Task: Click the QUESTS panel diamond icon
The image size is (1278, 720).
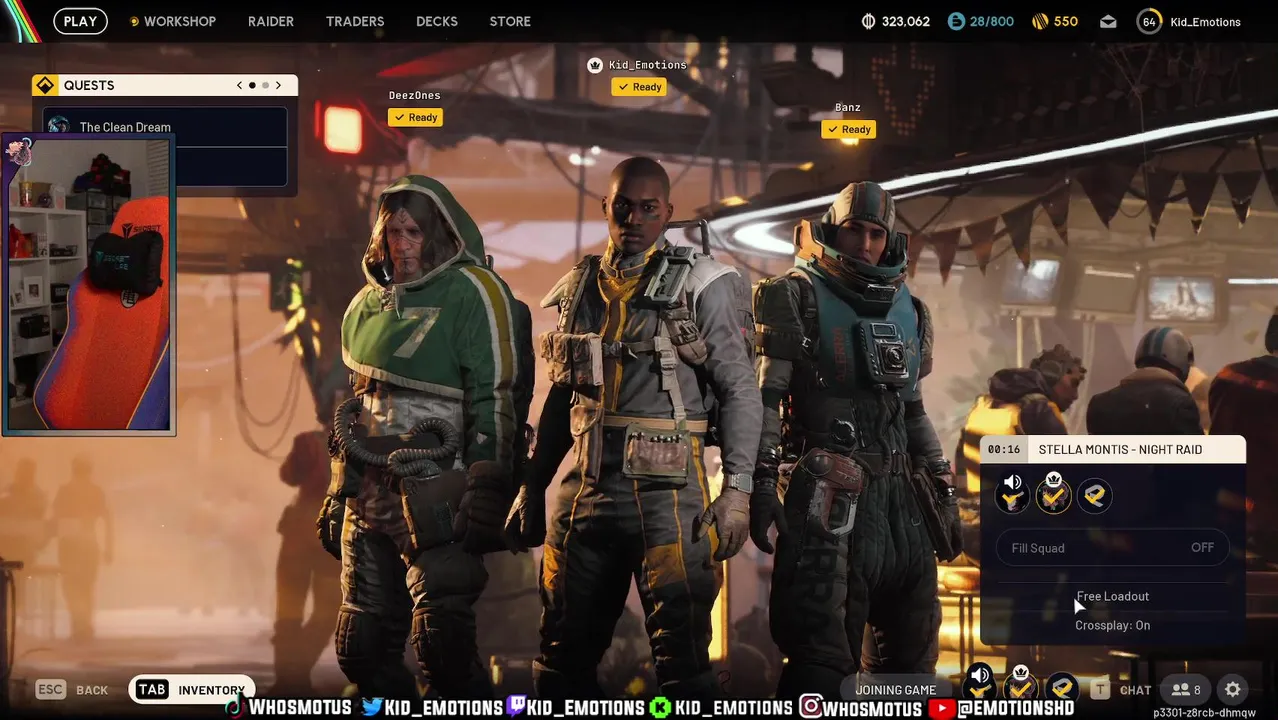Action: coord(45,85)
